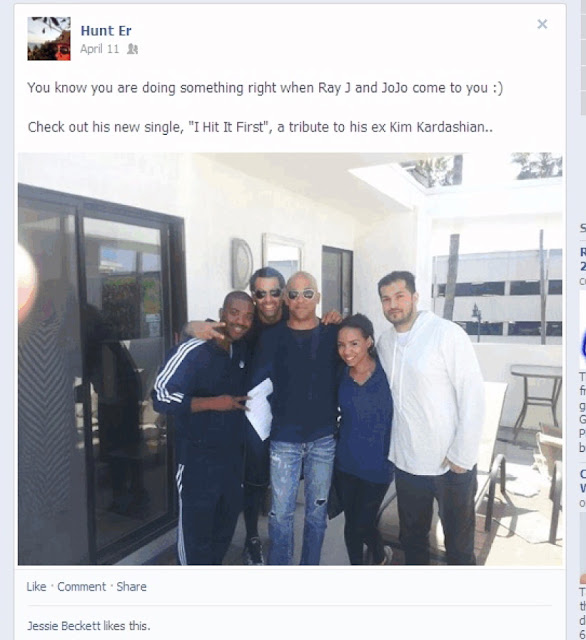
Task: Open Hunt Er's profile picture thumbnail
Action: 49,39
